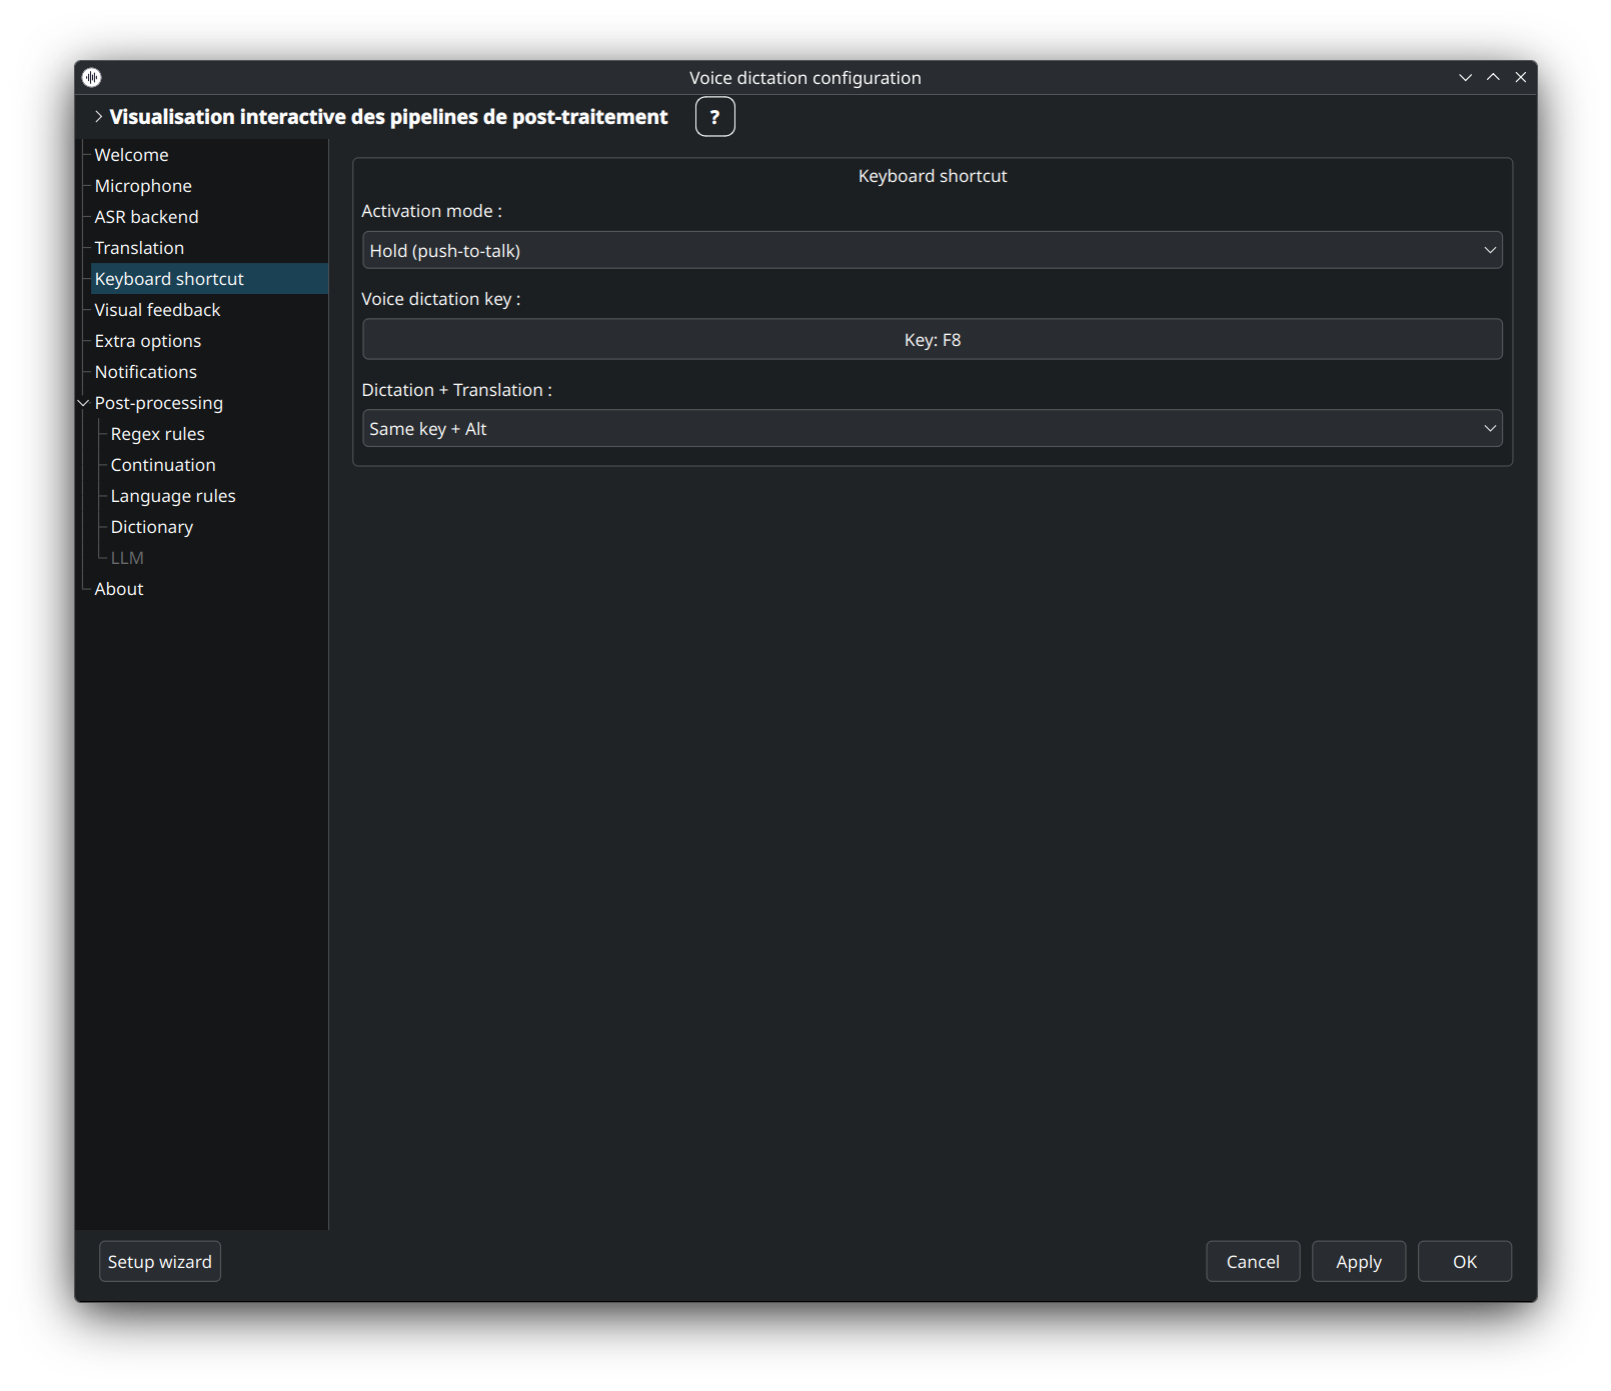Close the Voice dictation configuration window
This screenshot has width=1611, height=1391.
coord(1521,77)
